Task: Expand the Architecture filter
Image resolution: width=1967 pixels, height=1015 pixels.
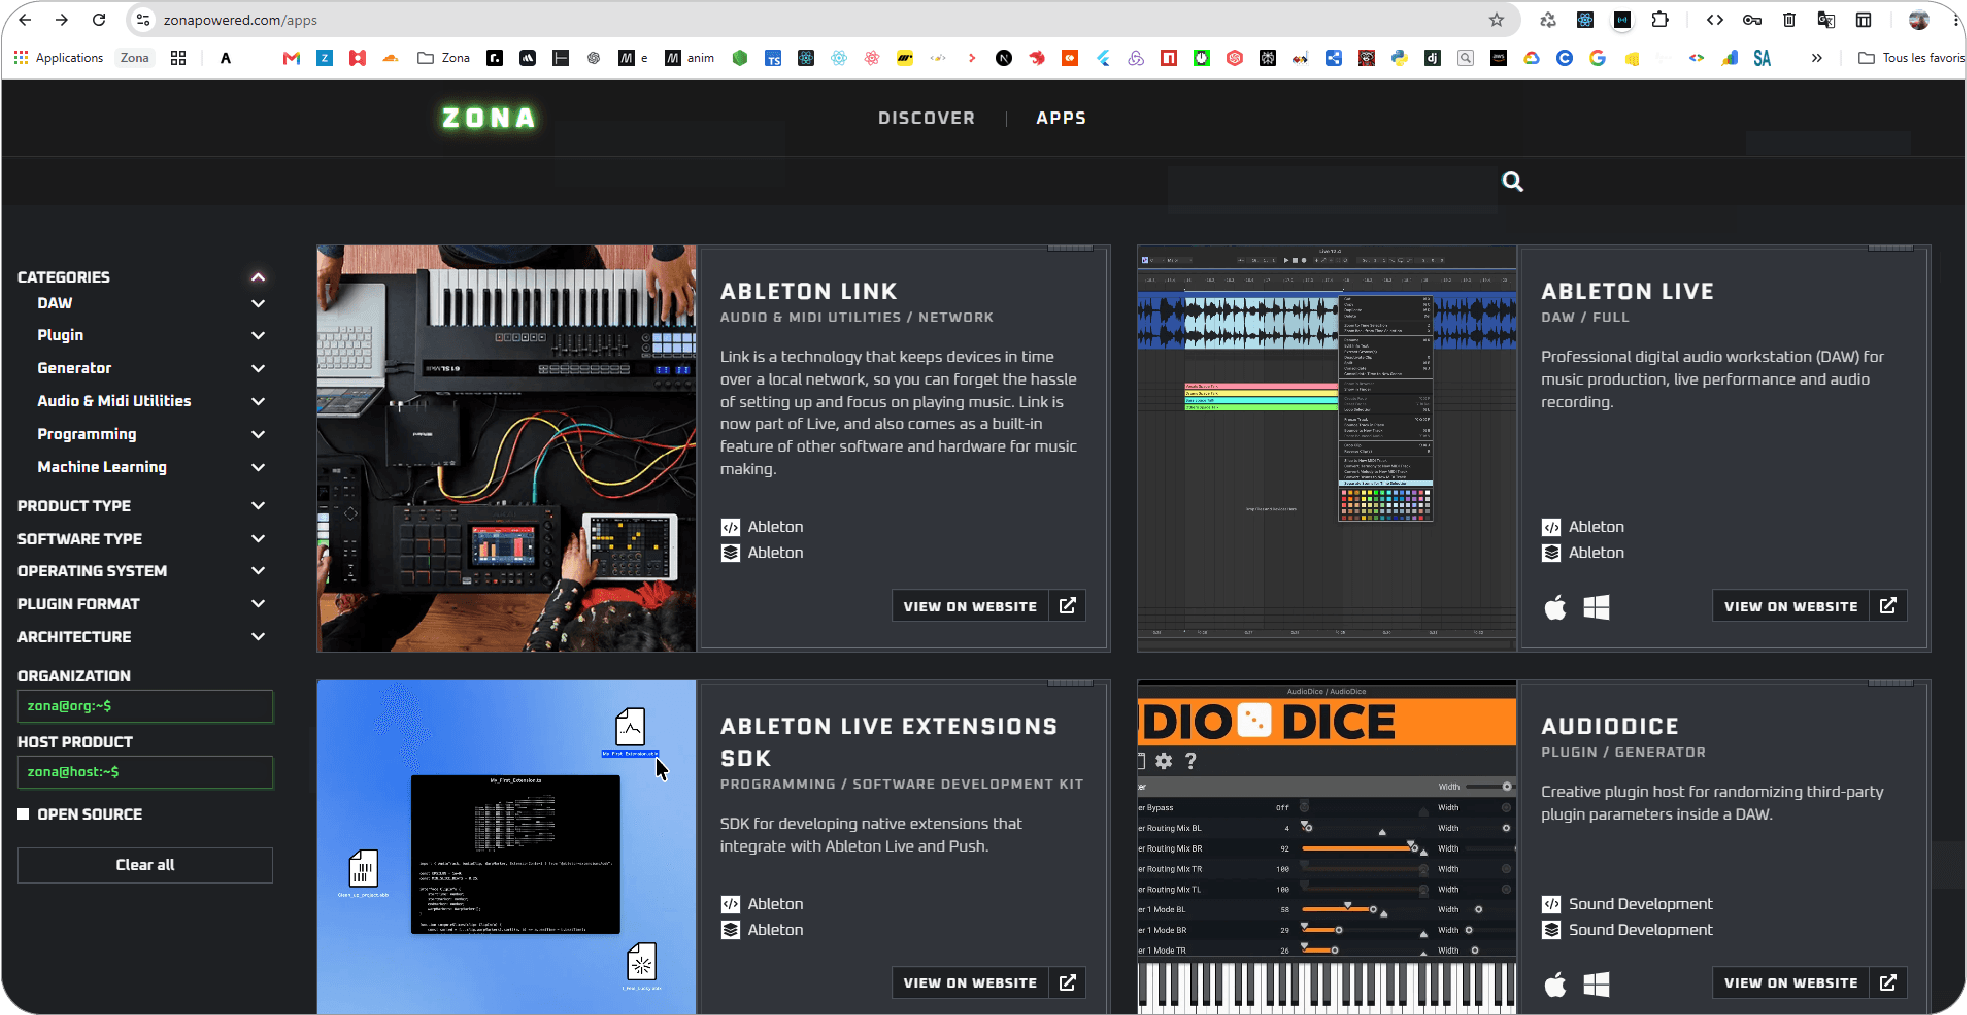Action: click(258, 636)
